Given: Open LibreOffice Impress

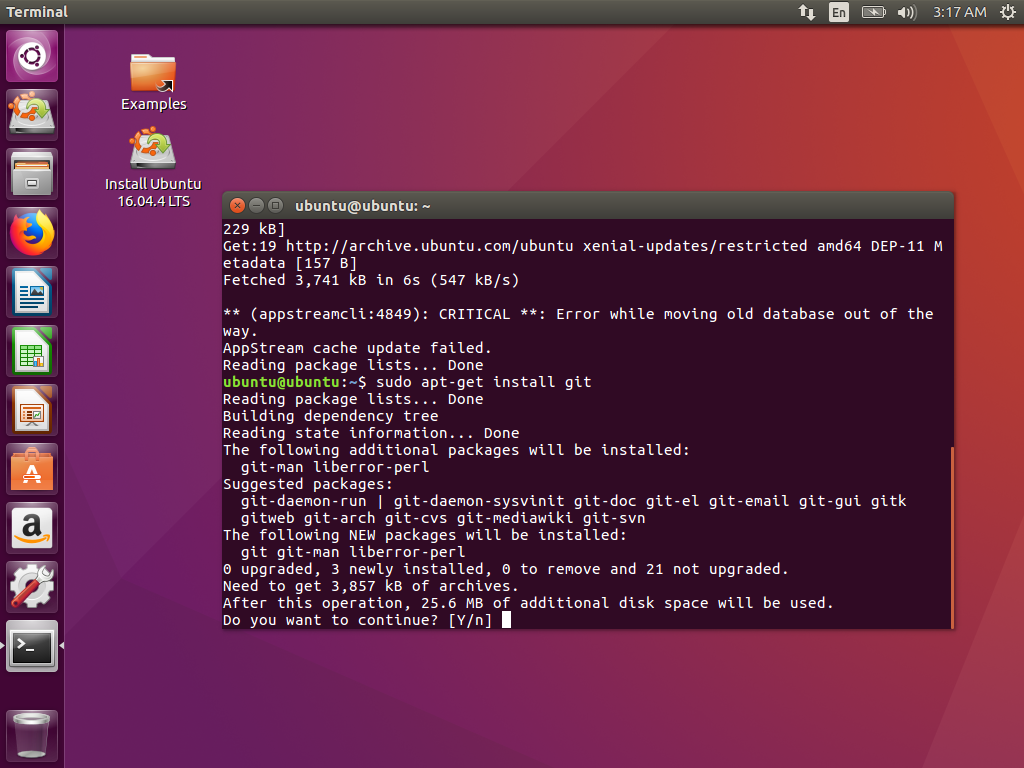Looking at the screenshot, I should (x=31, y=409).
